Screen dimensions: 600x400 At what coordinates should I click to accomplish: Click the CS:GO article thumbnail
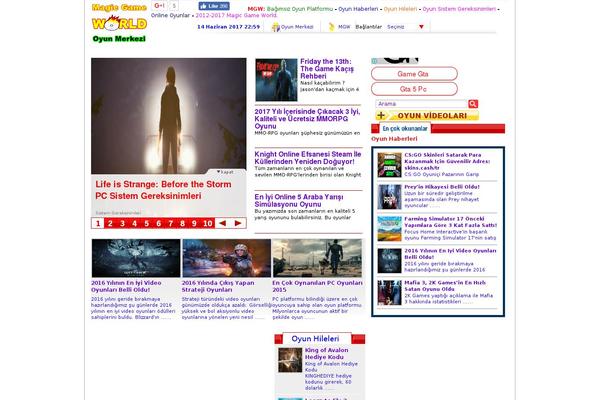pos(389,165)
